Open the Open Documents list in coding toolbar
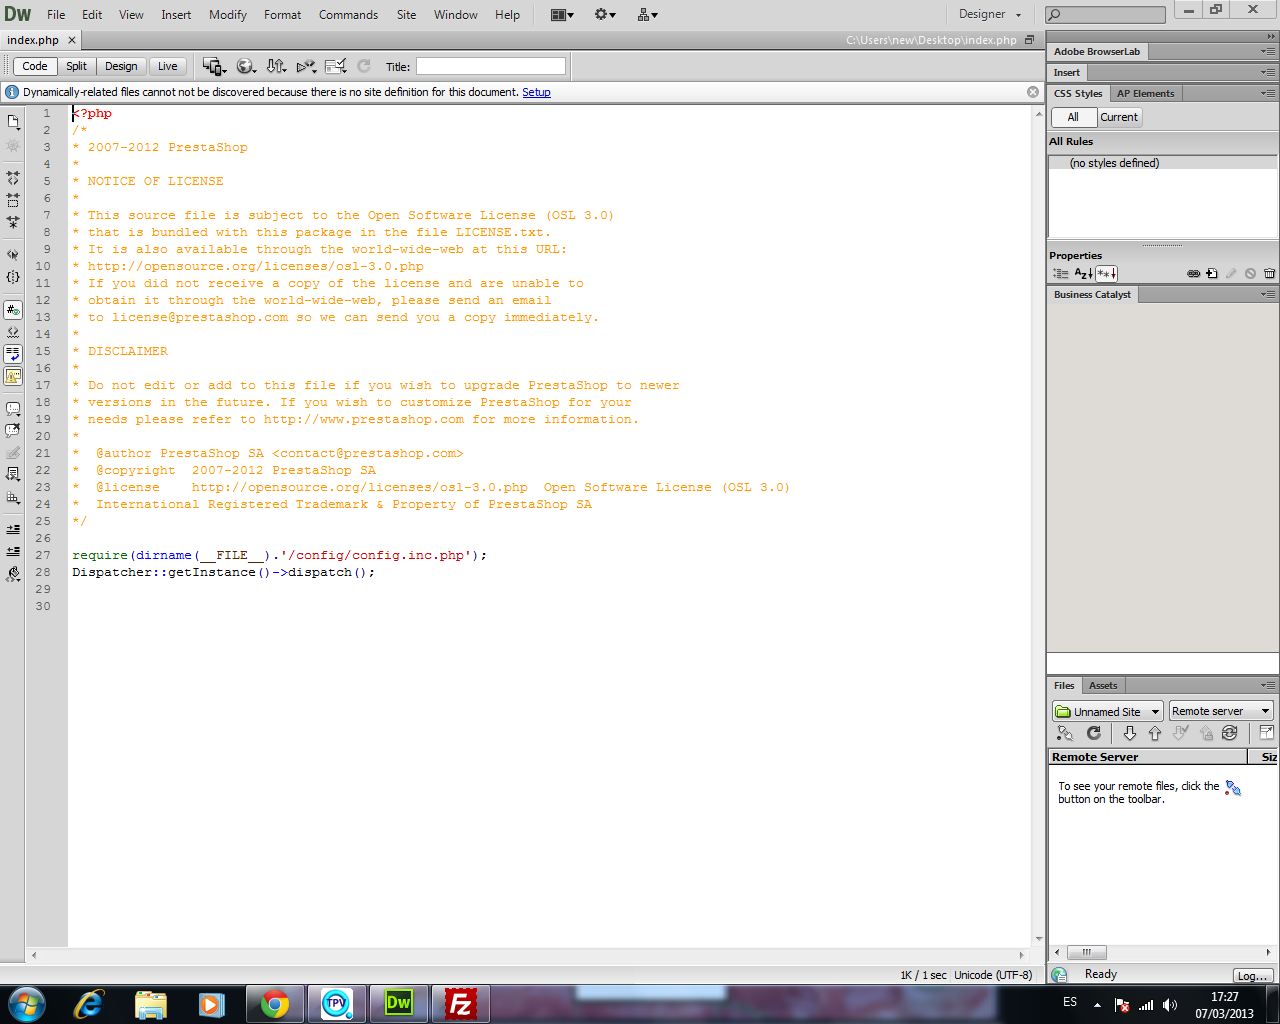 point(13,122)
